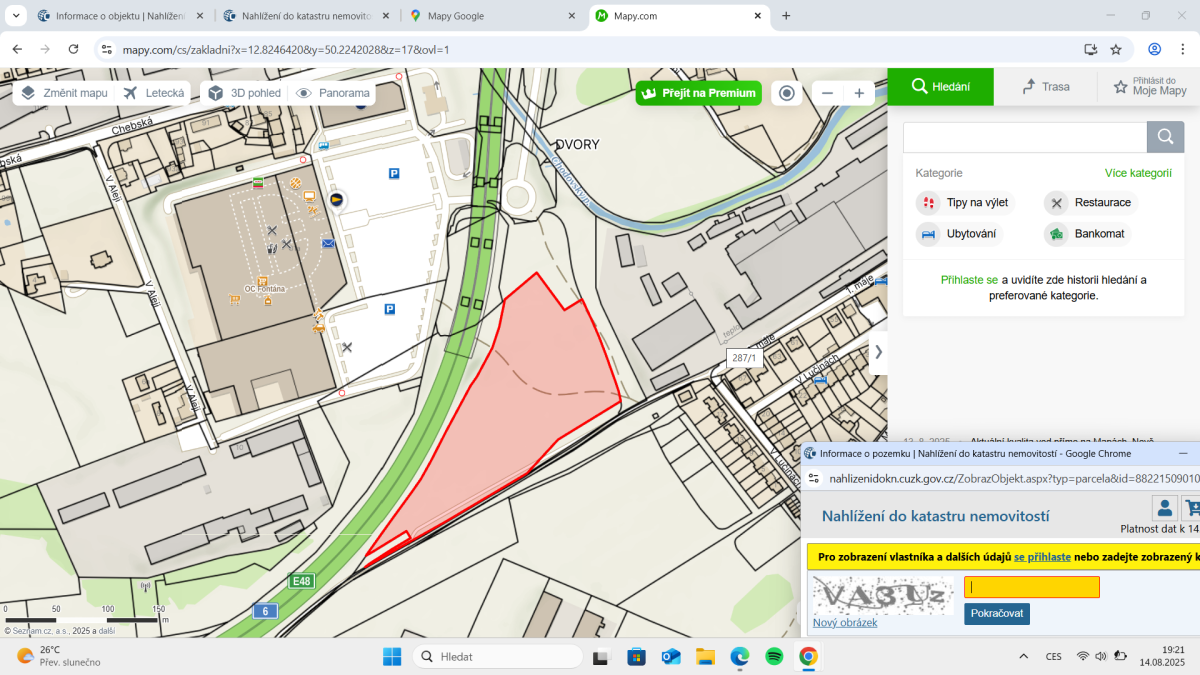
Task: Bookmark this page with the star icon
Action: (x=1116, y=49)
